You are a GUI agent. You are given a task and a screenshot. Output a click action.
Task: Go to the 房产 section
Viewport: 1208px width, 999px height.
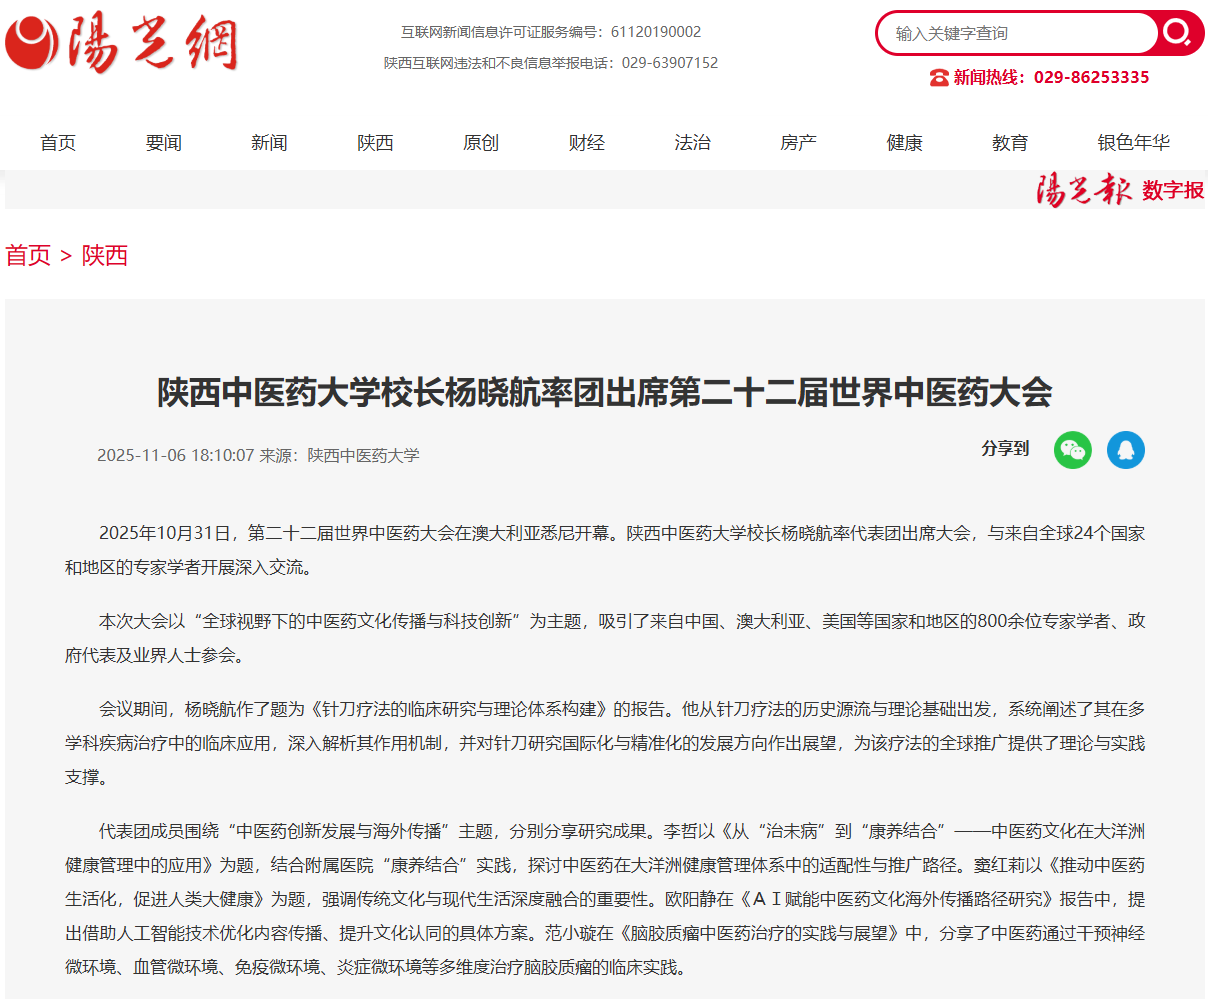798,143
